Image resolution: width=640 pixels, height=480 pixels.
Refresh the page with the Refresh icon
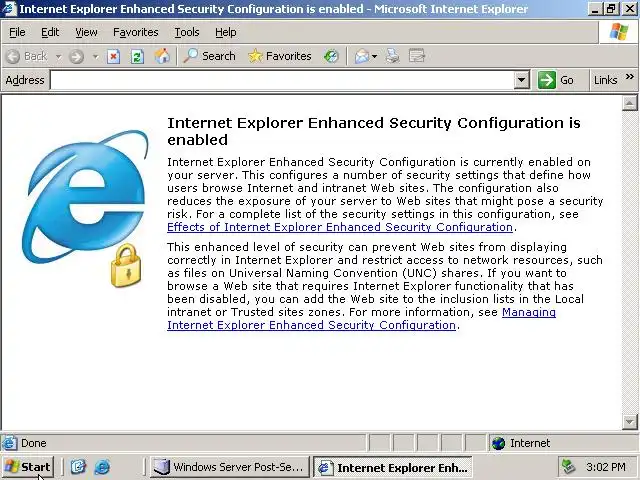coord(137,56)
